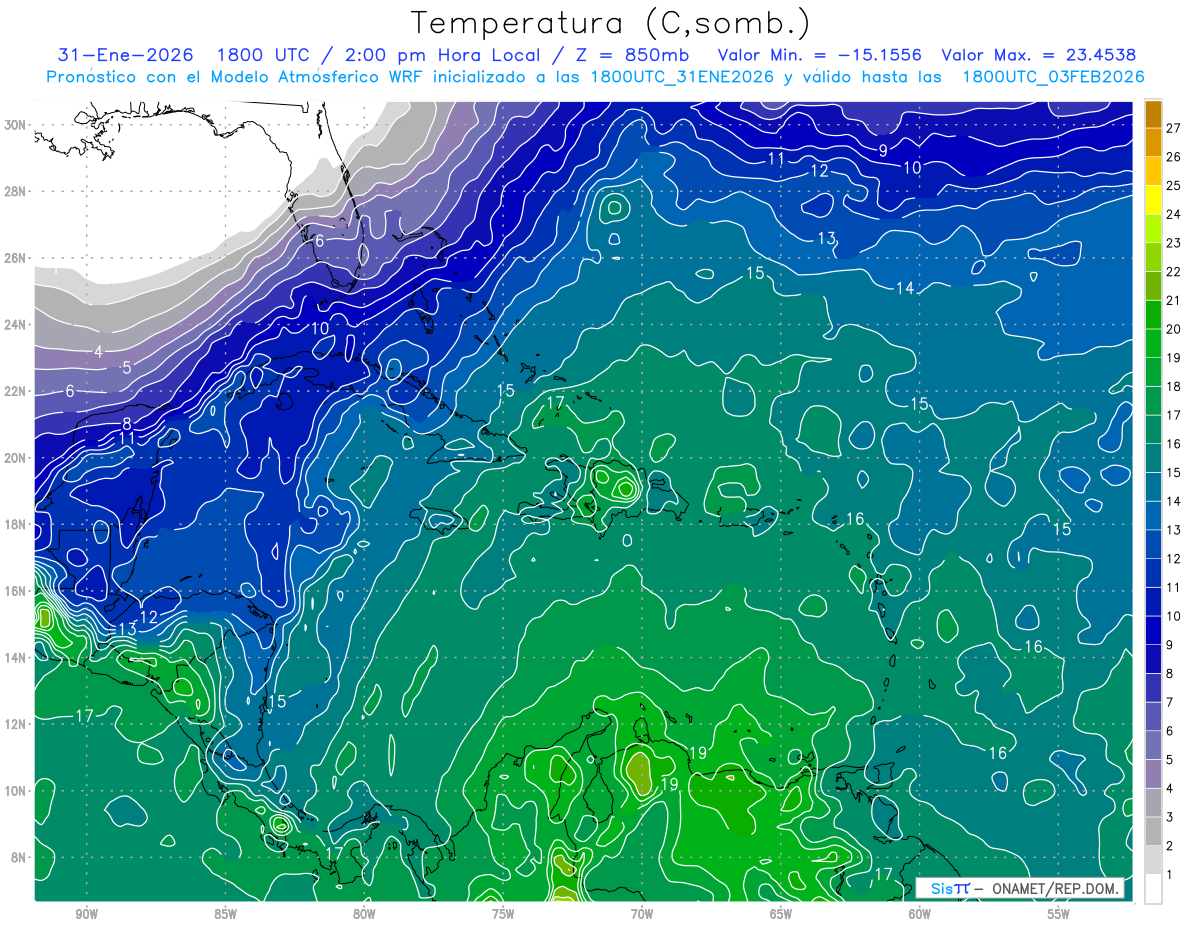
Task: Click the color bar label '27'
Action: tap(1173, 128)
